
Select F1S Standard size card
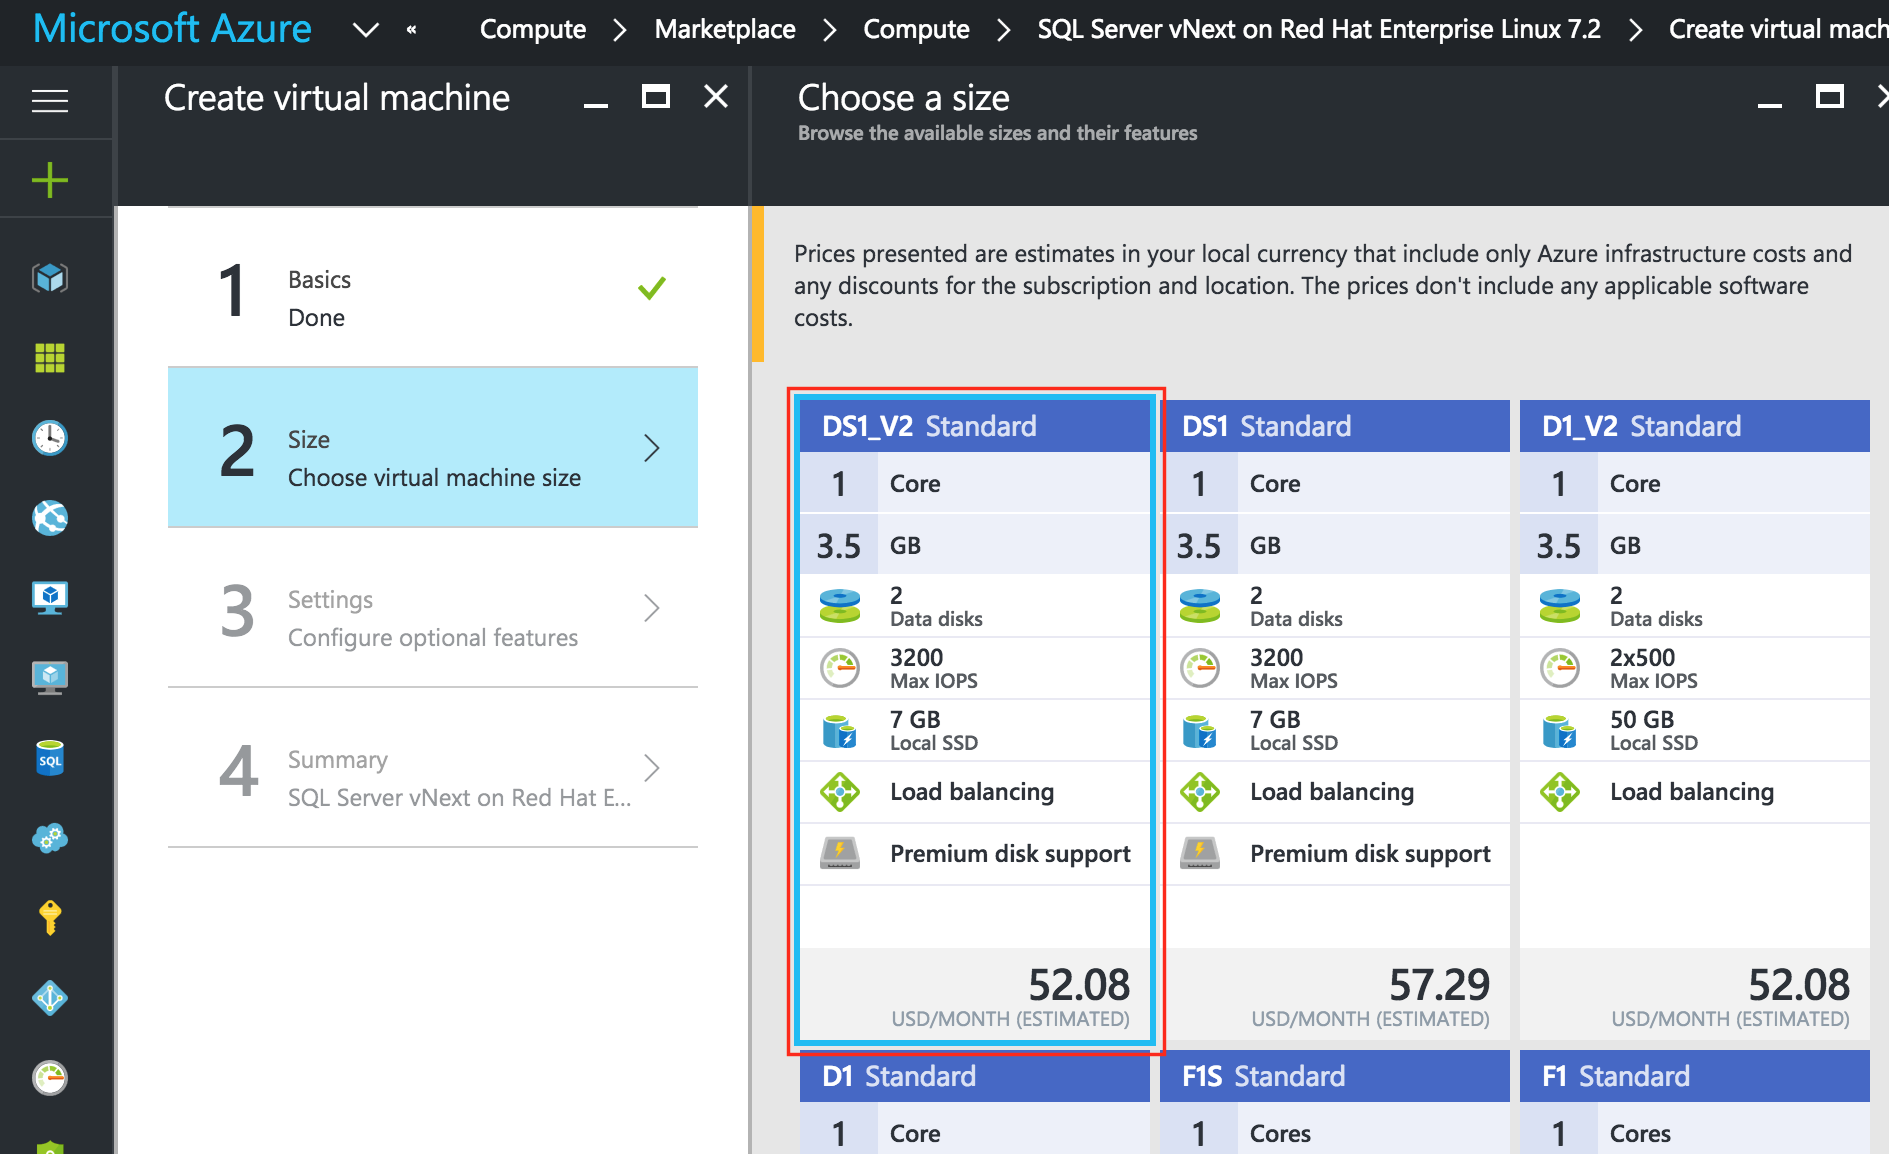click(1335, 1102)
